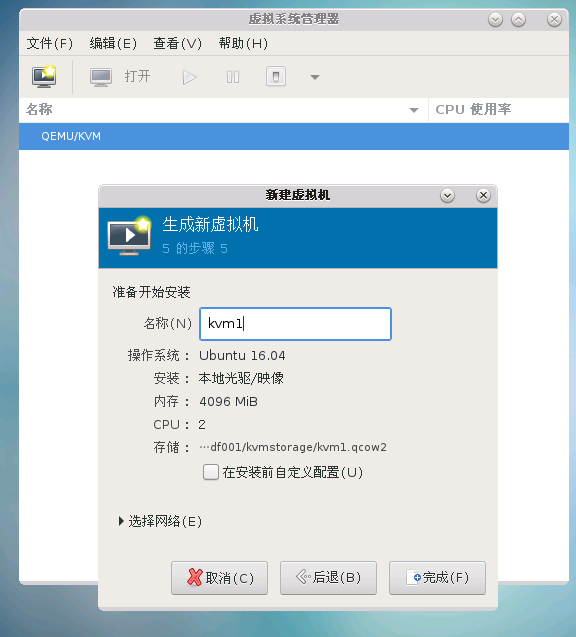Enable 在安装前自定义配置(U) checkbox
The width and height of the screenshot is (576, 637).
point(211,472)
